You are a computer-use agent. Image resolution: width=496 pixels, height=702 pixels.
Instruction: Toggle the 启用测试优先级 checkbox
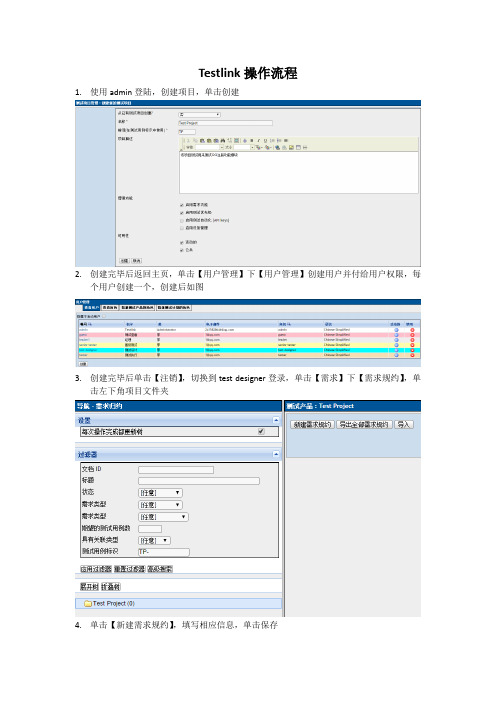(x=182, y=213)
